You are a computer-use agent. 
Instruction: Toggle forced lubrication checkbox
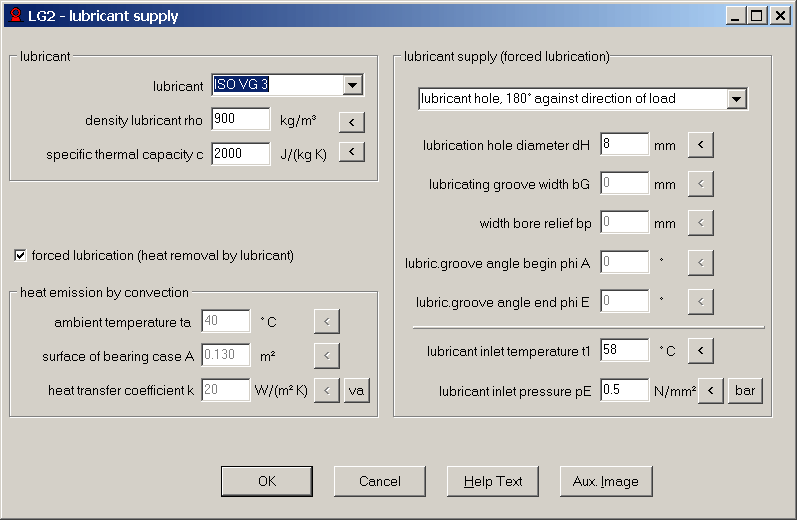[x=20, y=255]
